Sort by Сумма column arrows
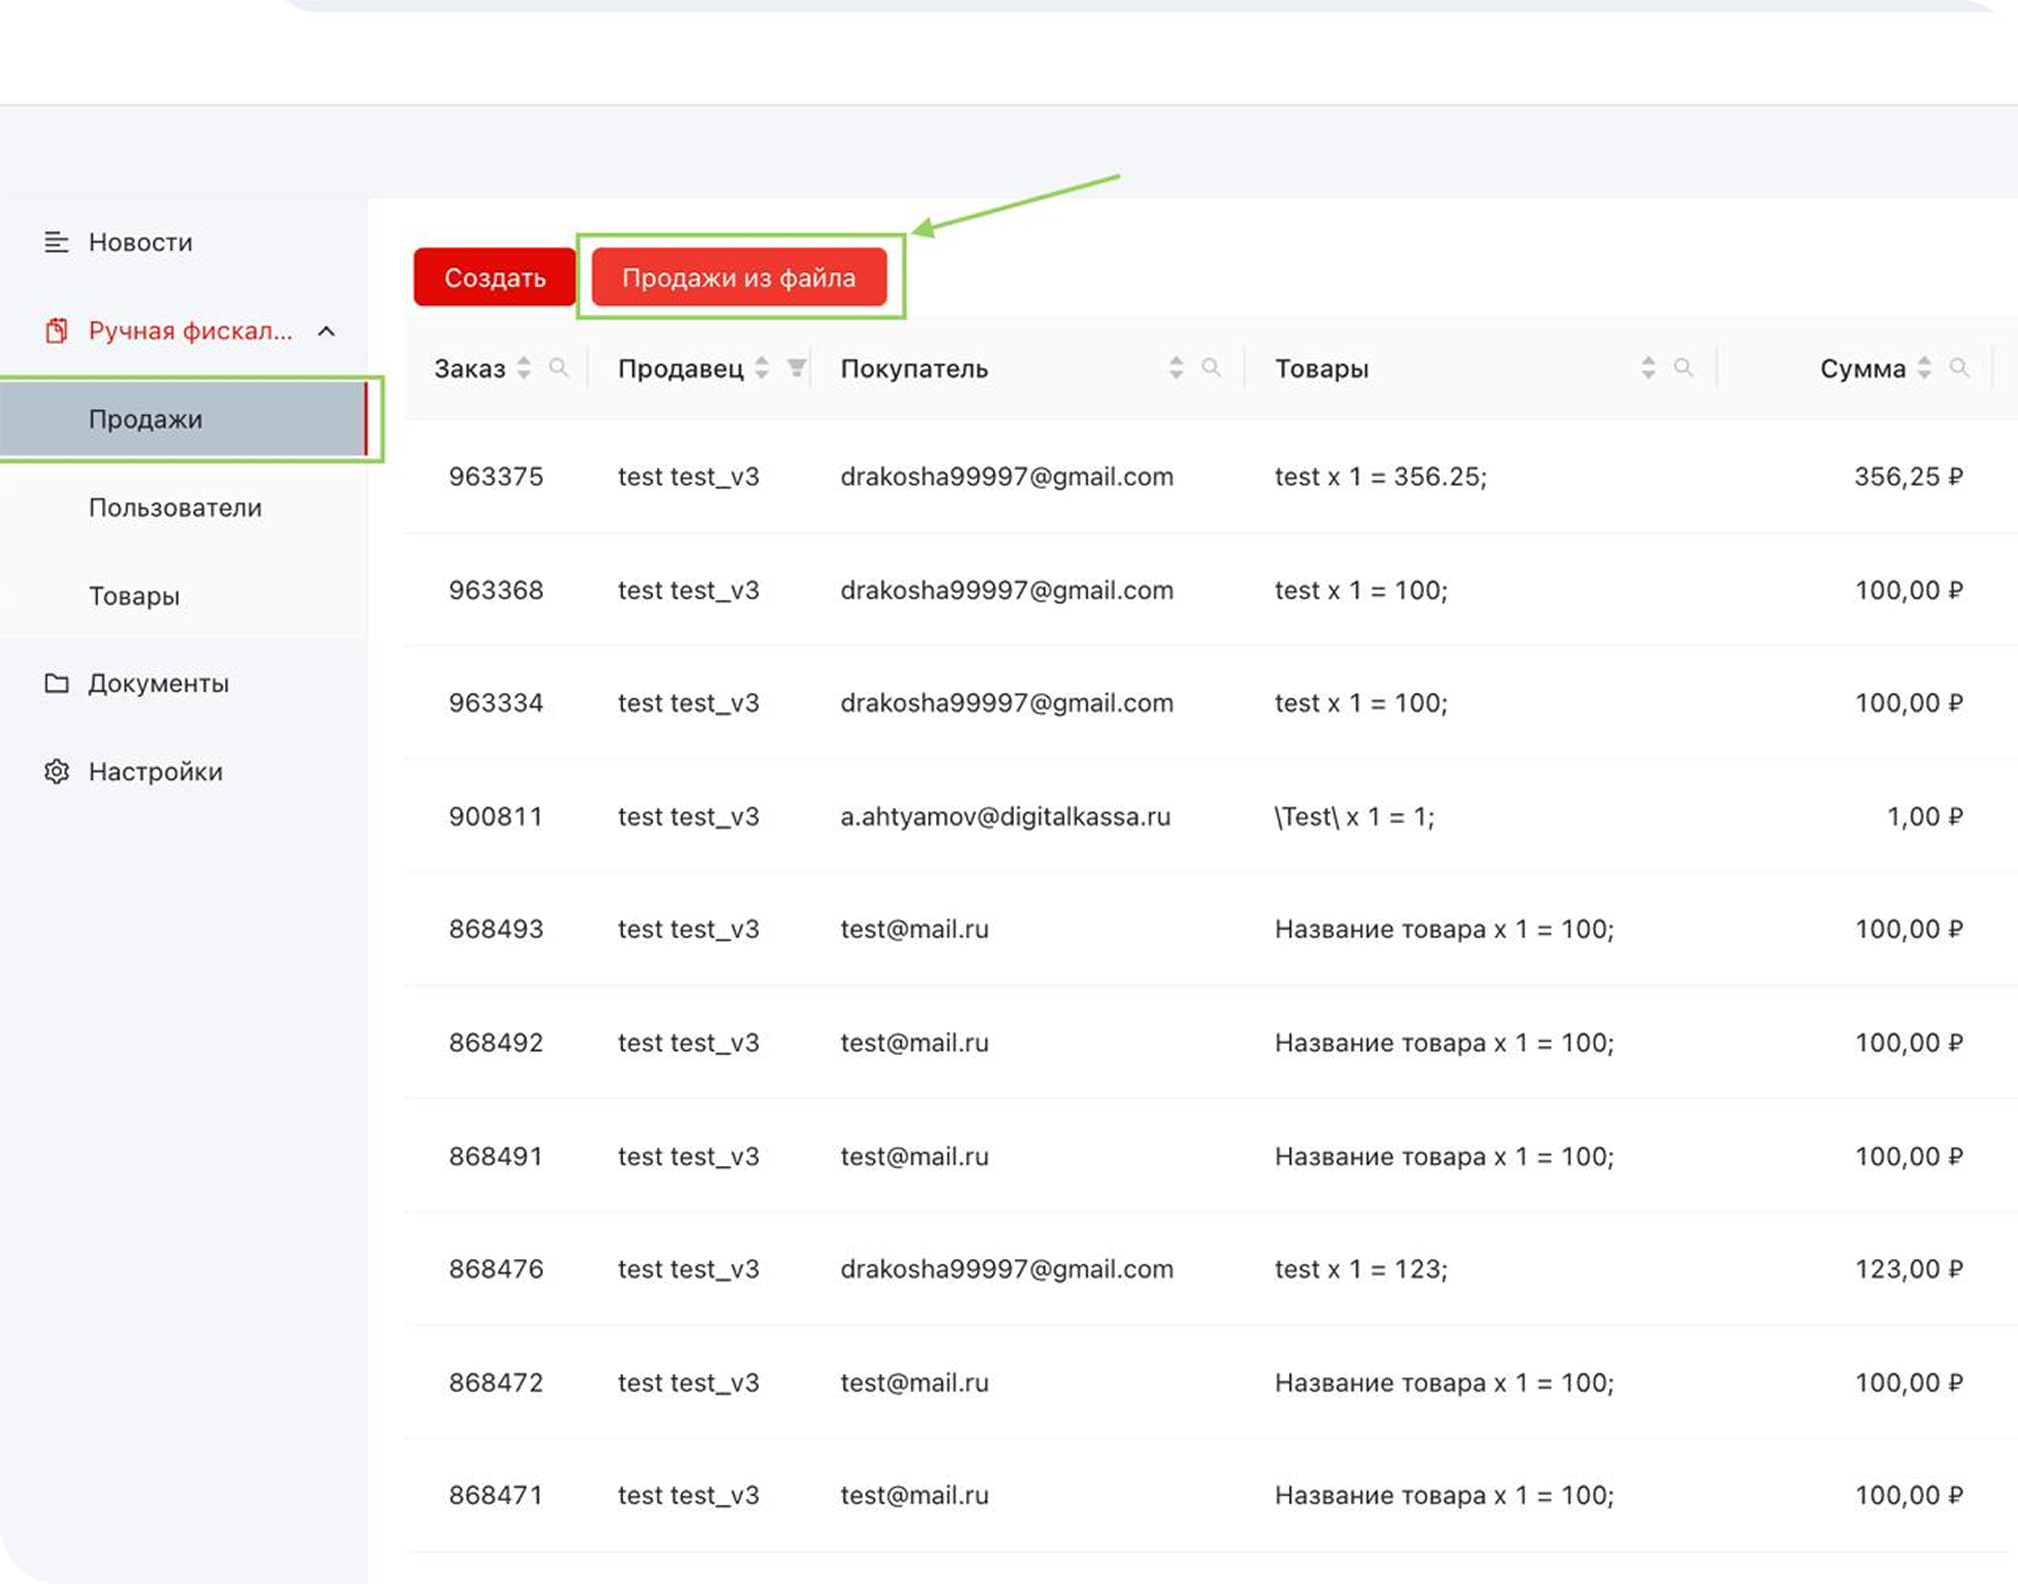The width and height of the screenshot is (2018, 1584). coord(1924,368)
